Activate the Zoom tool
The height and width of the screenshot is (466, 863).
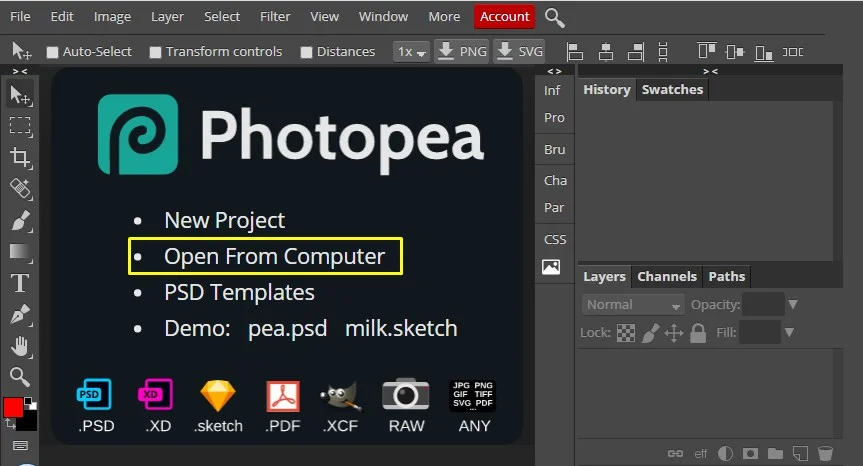(20, 377)
